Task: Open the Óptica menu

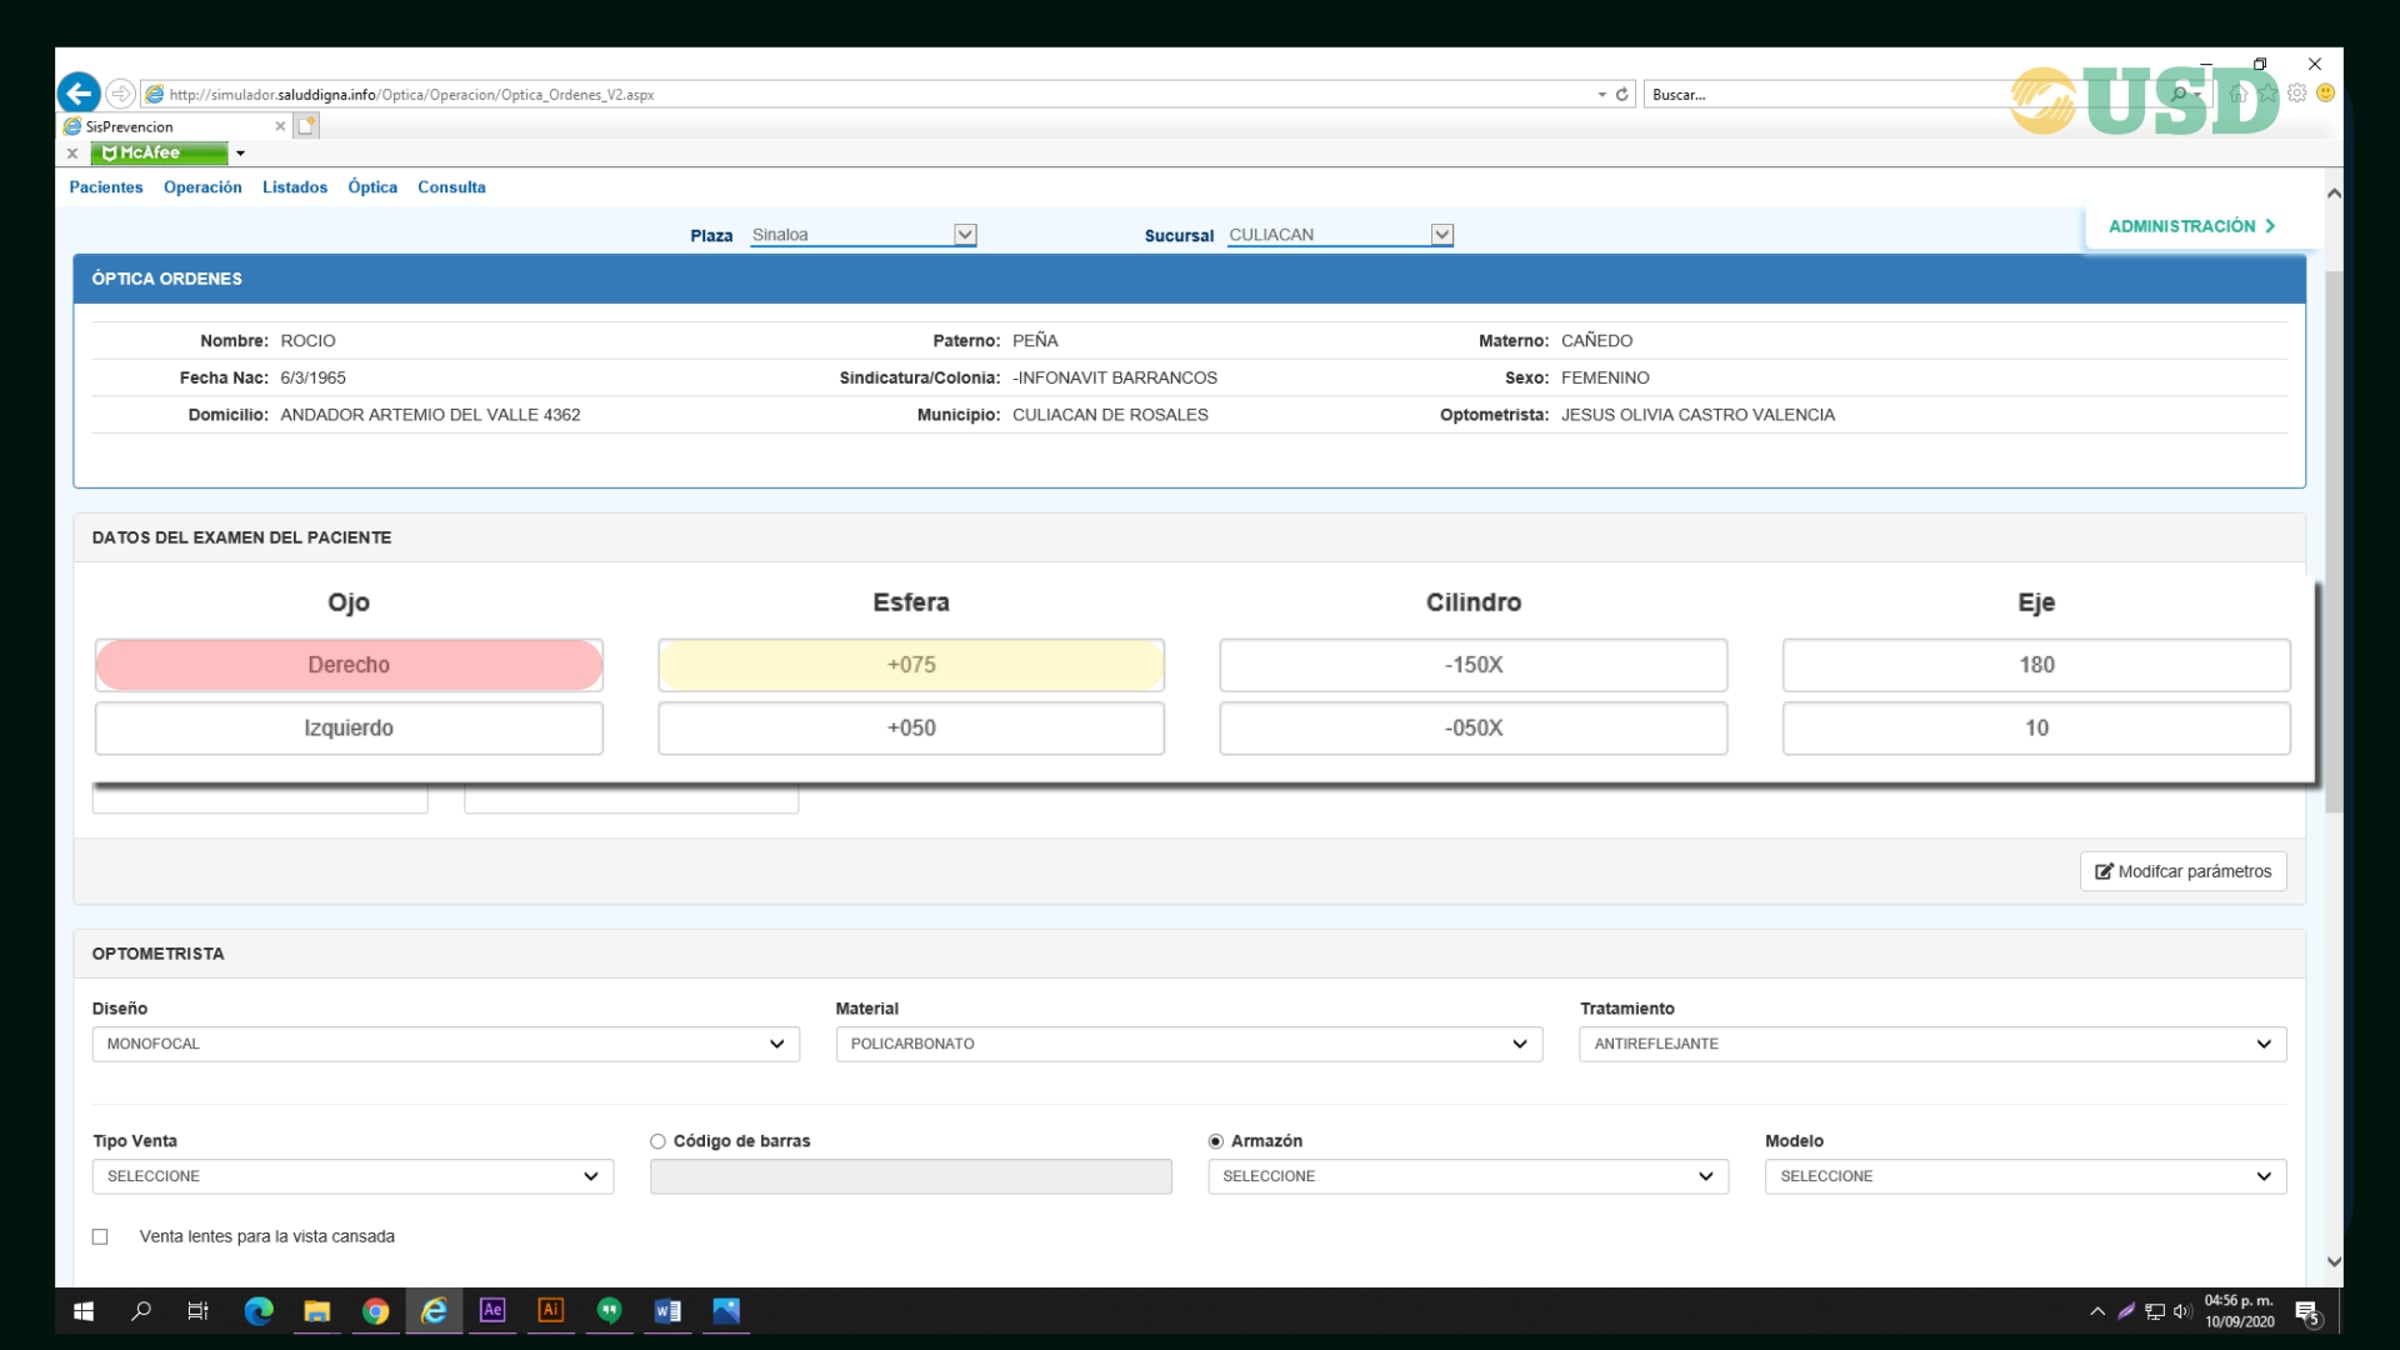Action: [372, 187]
